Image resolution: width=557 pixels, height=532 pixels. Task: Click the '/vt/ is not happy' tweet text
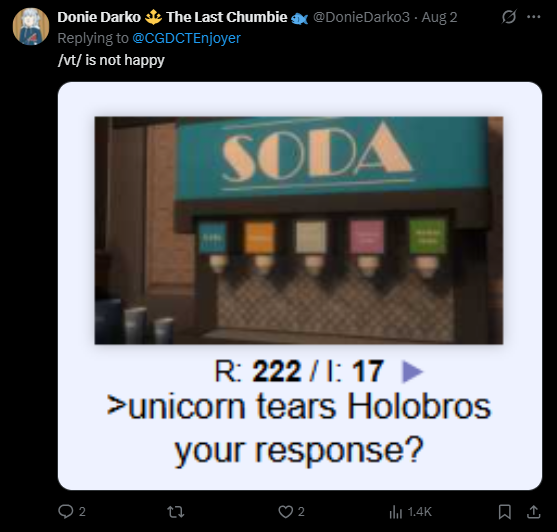click(x=111, y=60)
